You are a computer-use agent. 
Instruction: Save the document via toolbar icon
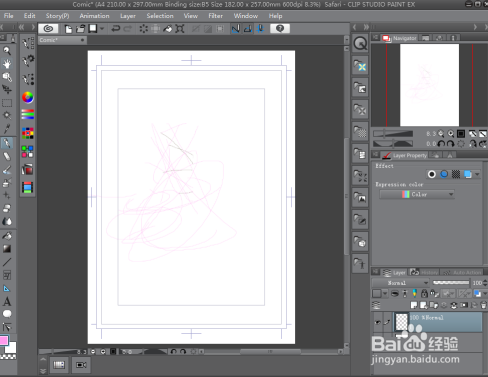(x=93, y=29)
